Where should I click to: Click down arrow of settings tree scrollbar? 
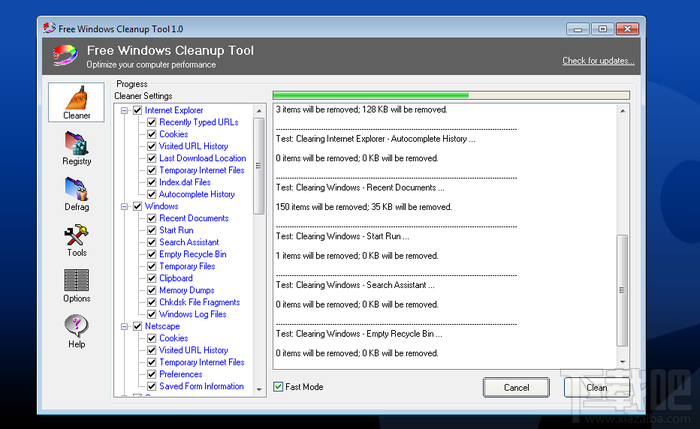259,390
